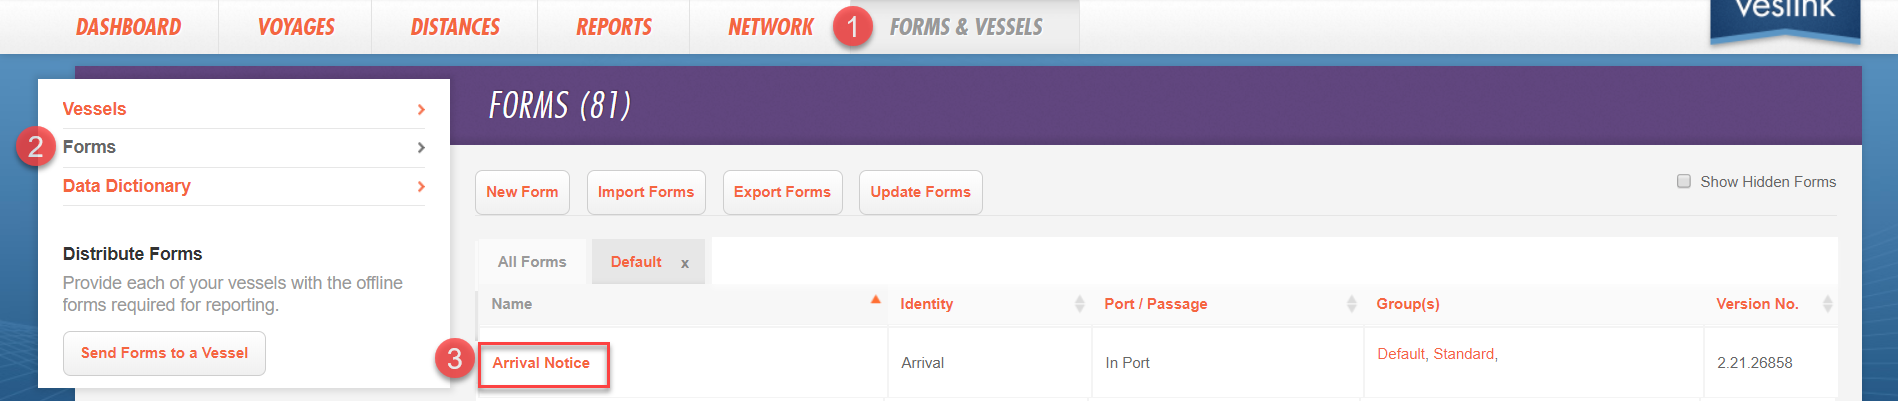Sort by Name column arrow
The width and height of the screenshot is (1898, 401).
pyautogui.click(x=875, y=300)
